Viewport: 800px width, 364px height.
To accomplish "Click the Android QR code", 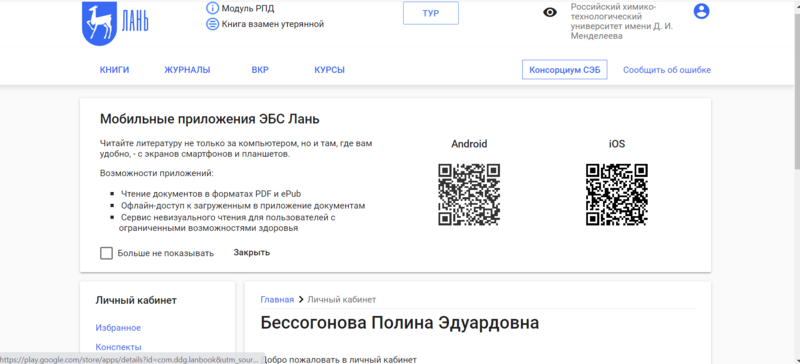I will pyautogui.click(x=469, y=195).
